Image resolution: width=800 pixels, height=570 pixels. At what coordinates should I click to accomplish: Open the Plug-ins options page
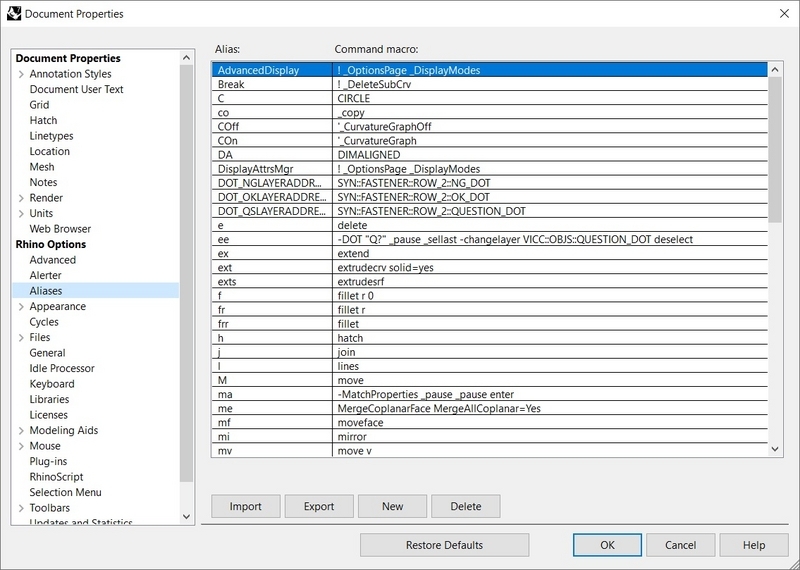[48, 461]
